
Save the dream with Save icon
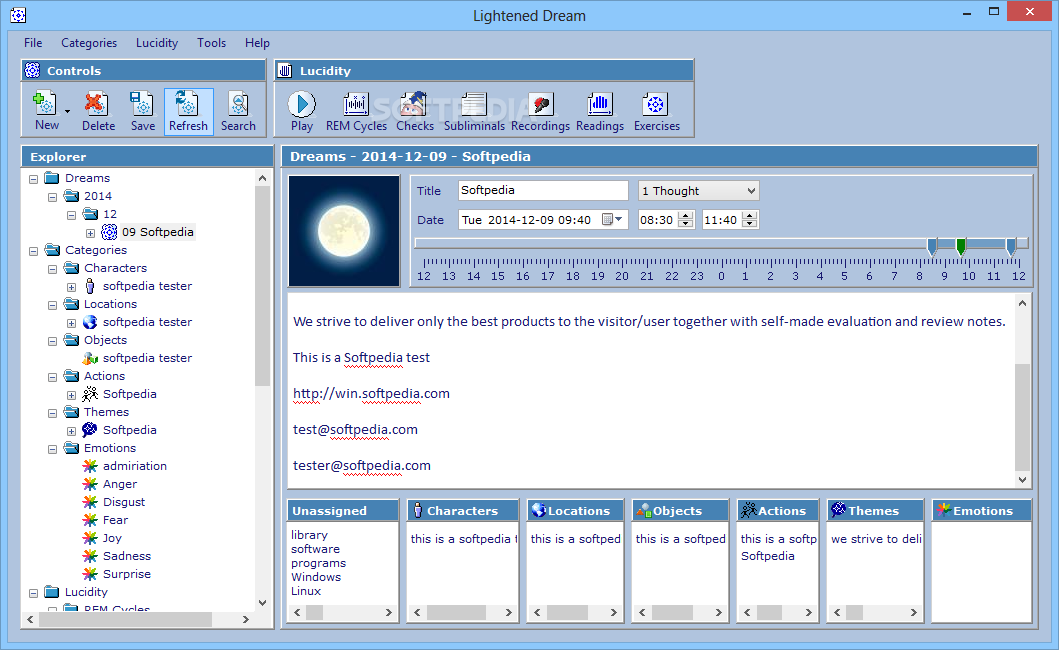coord(143,112)
